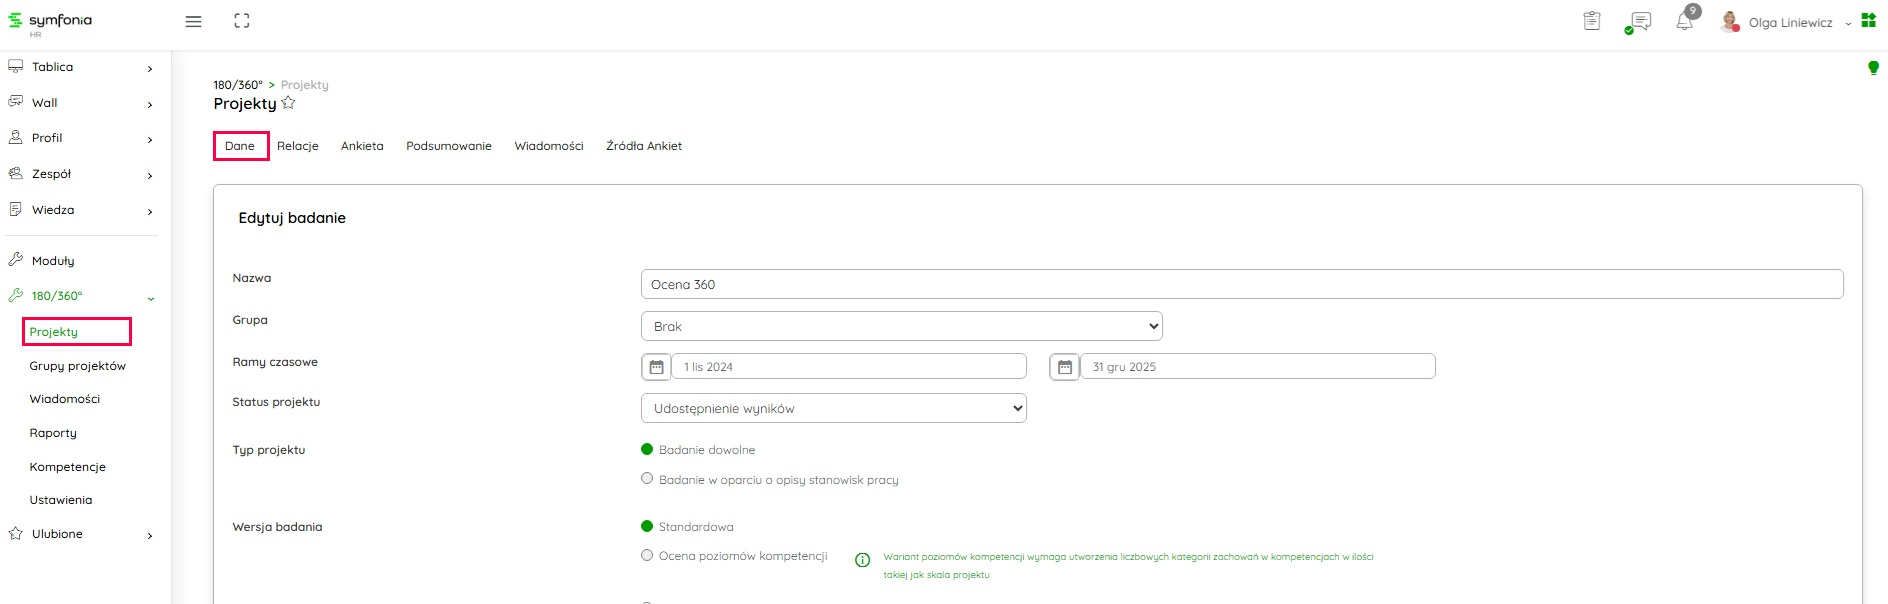The height and width of the screenshot is (604, 1888).
Task: Click the green lightbulb hint icon
Action: point(1873,68)
